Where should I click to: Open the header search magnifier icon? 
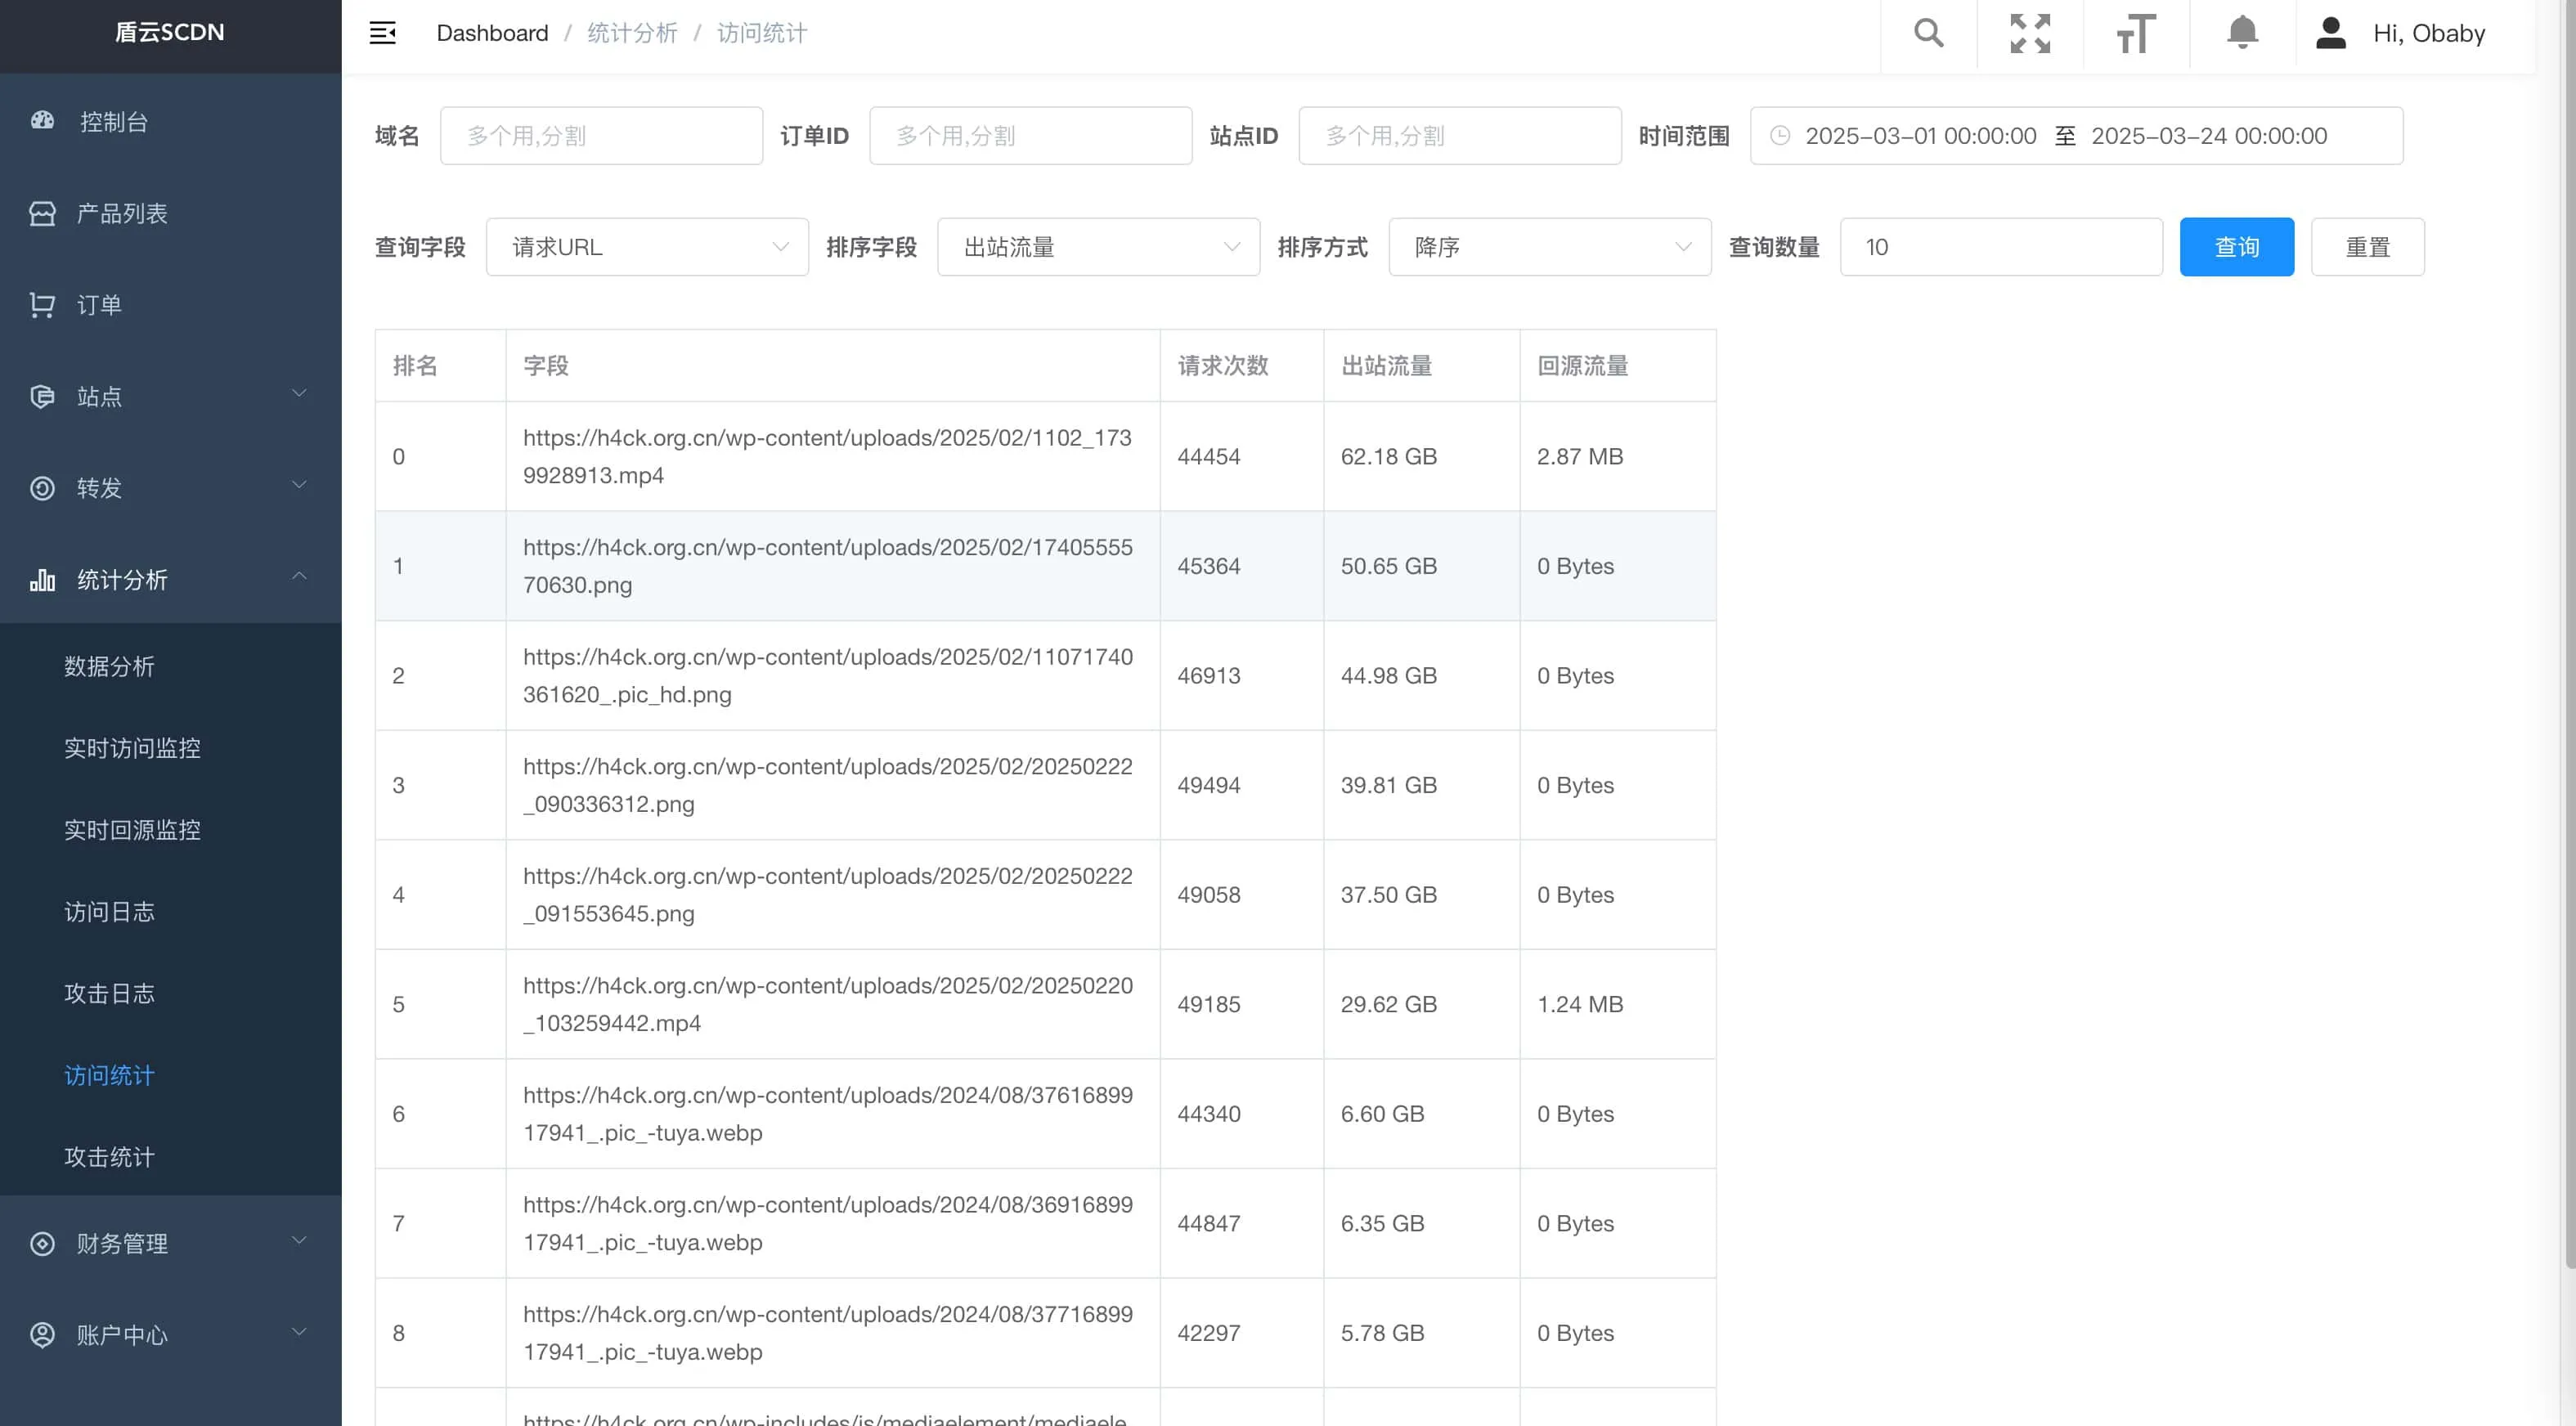(x=1928, y=33)
